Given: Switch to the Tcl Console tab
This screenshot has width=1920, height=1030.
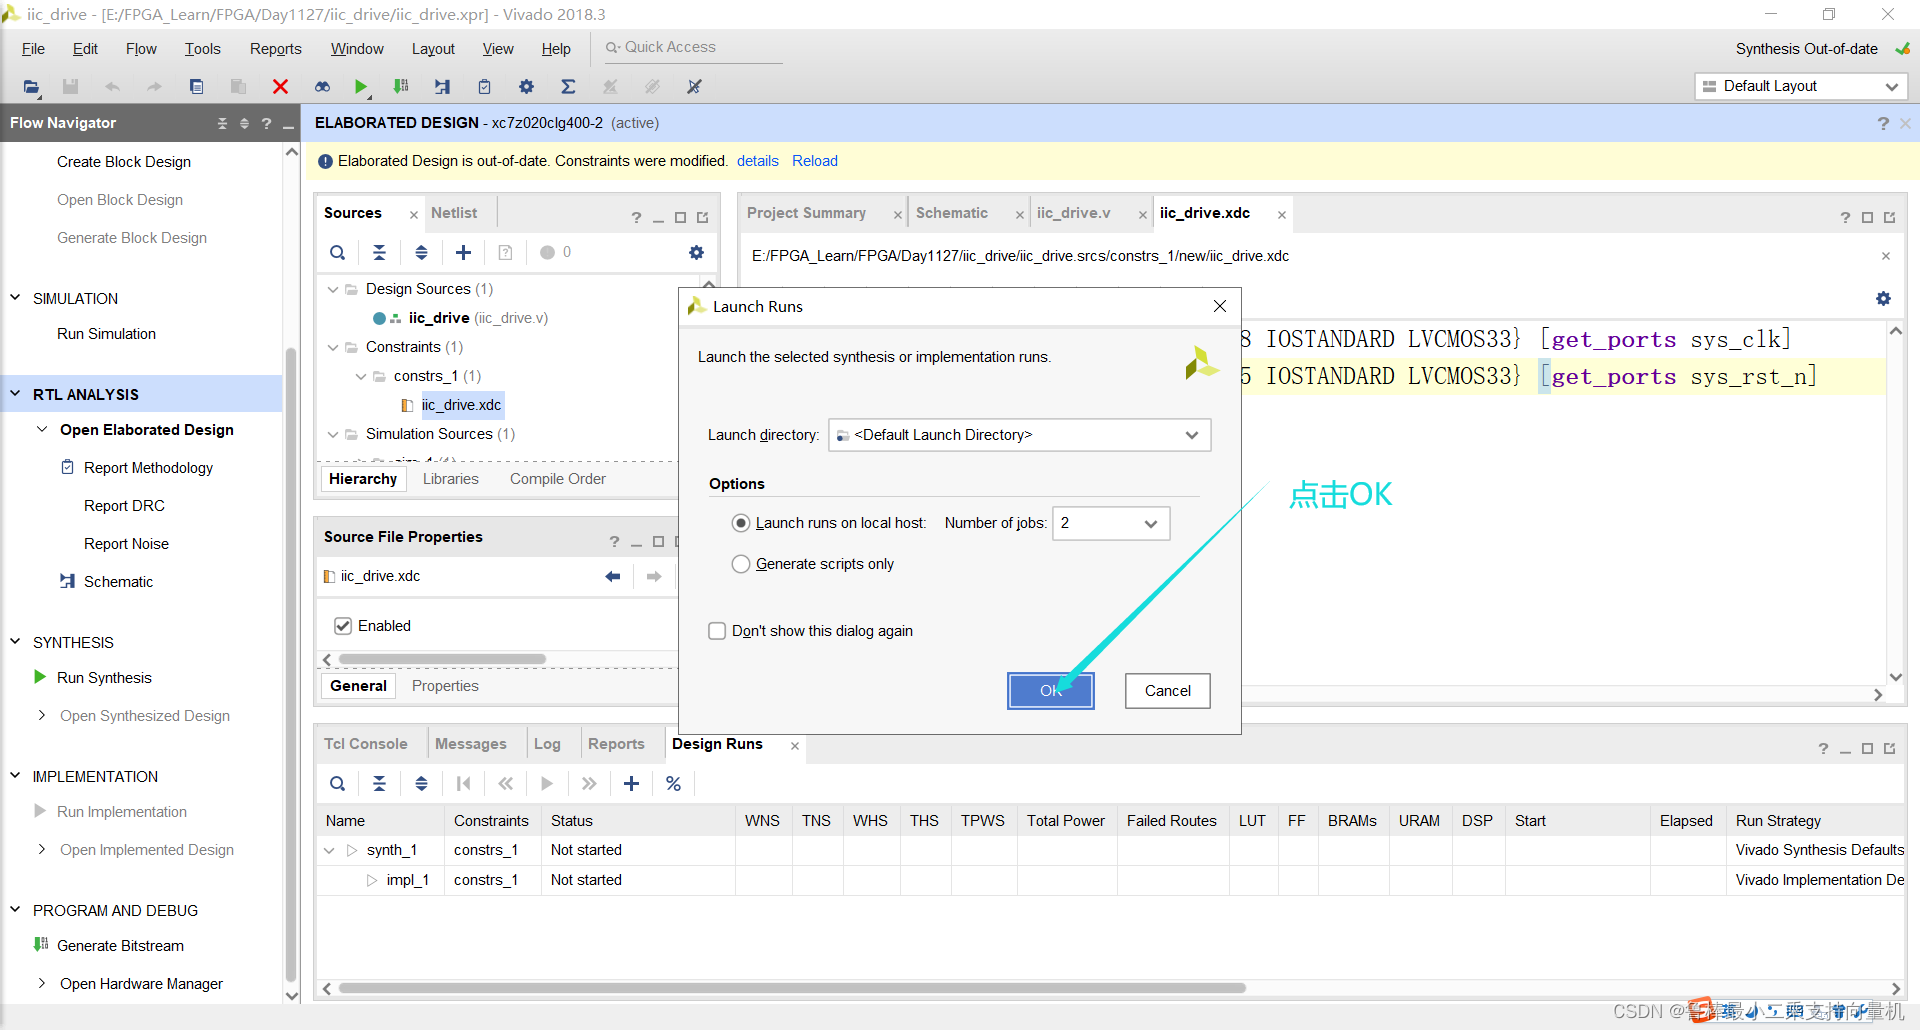Looking at the screenshot, I should point(366,744).
